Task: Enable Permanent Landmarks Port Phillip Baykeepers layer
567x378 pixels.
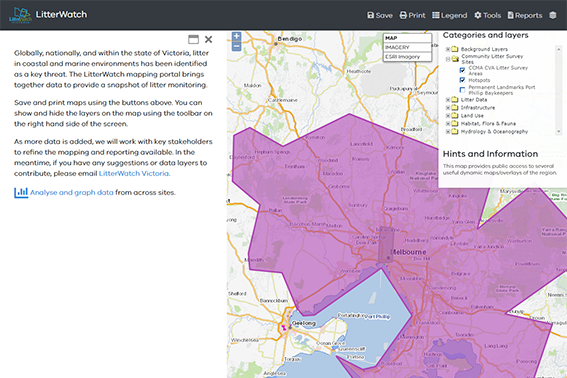Action: [x=462, y=90]
